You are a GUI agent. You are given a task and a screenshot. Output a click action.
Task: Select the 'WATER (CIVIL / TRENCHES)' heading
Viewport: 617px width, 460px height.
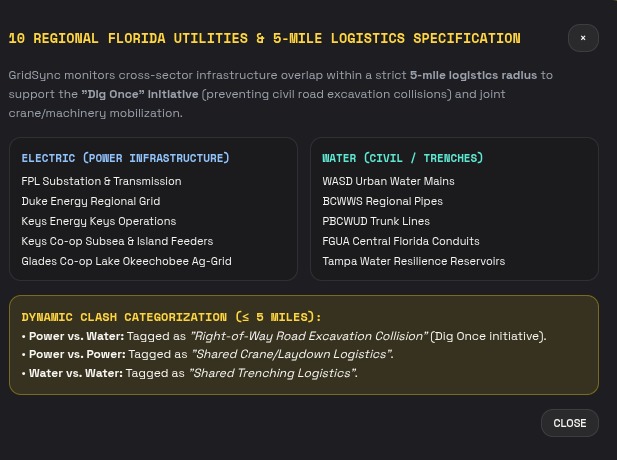[x=403, y=158]
